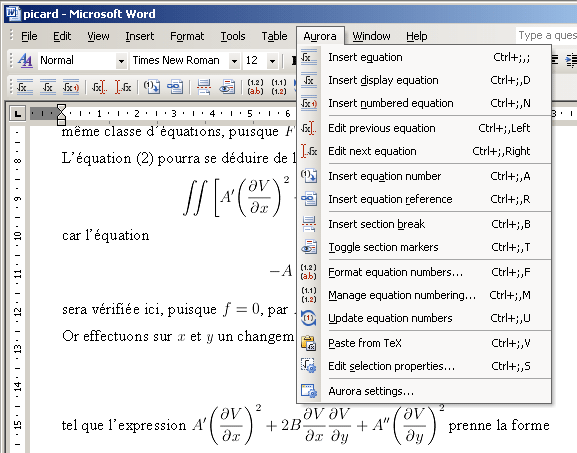Open the View menu
Image resolution: width=577 pixels, height=453 pixels.
coord(98,36)
